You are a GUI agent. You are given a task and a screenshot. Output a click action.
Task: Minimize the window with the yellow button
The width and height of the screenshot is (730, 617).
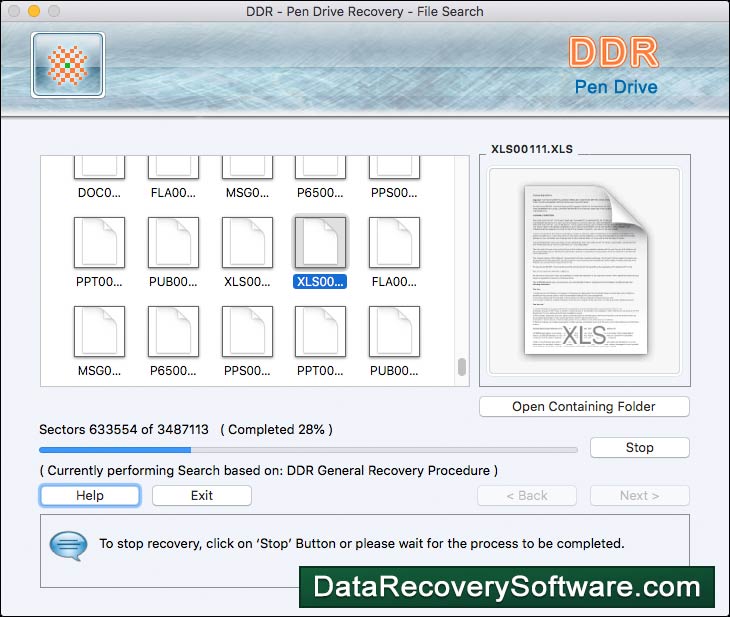click(x=34, y=11)
